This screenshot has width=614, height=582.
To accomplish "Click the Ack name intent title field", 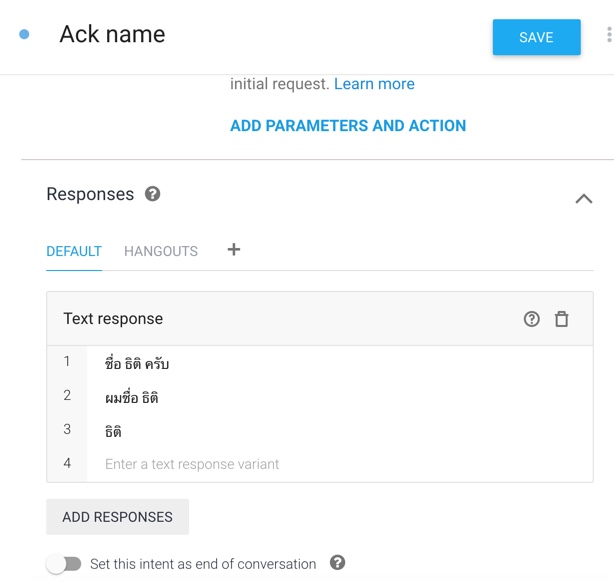I will click(112, 34).
